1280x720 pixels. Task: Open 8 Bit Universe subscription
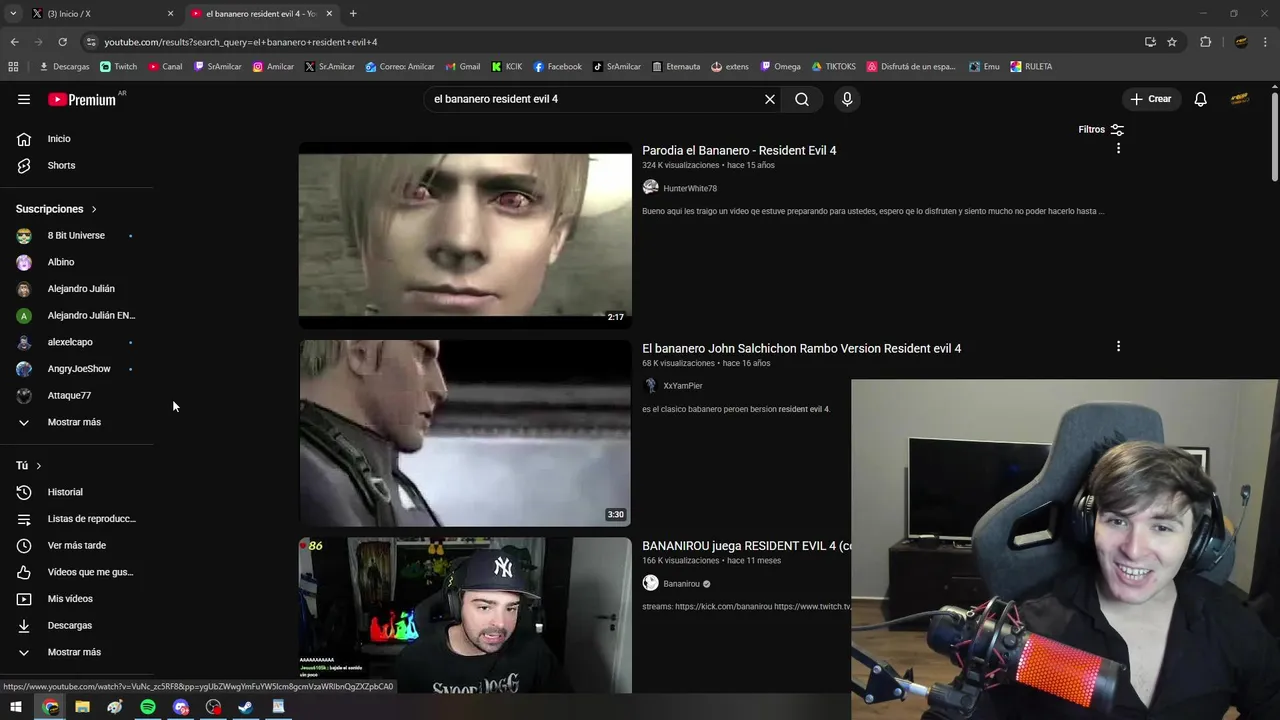click(x=75, y=236)
